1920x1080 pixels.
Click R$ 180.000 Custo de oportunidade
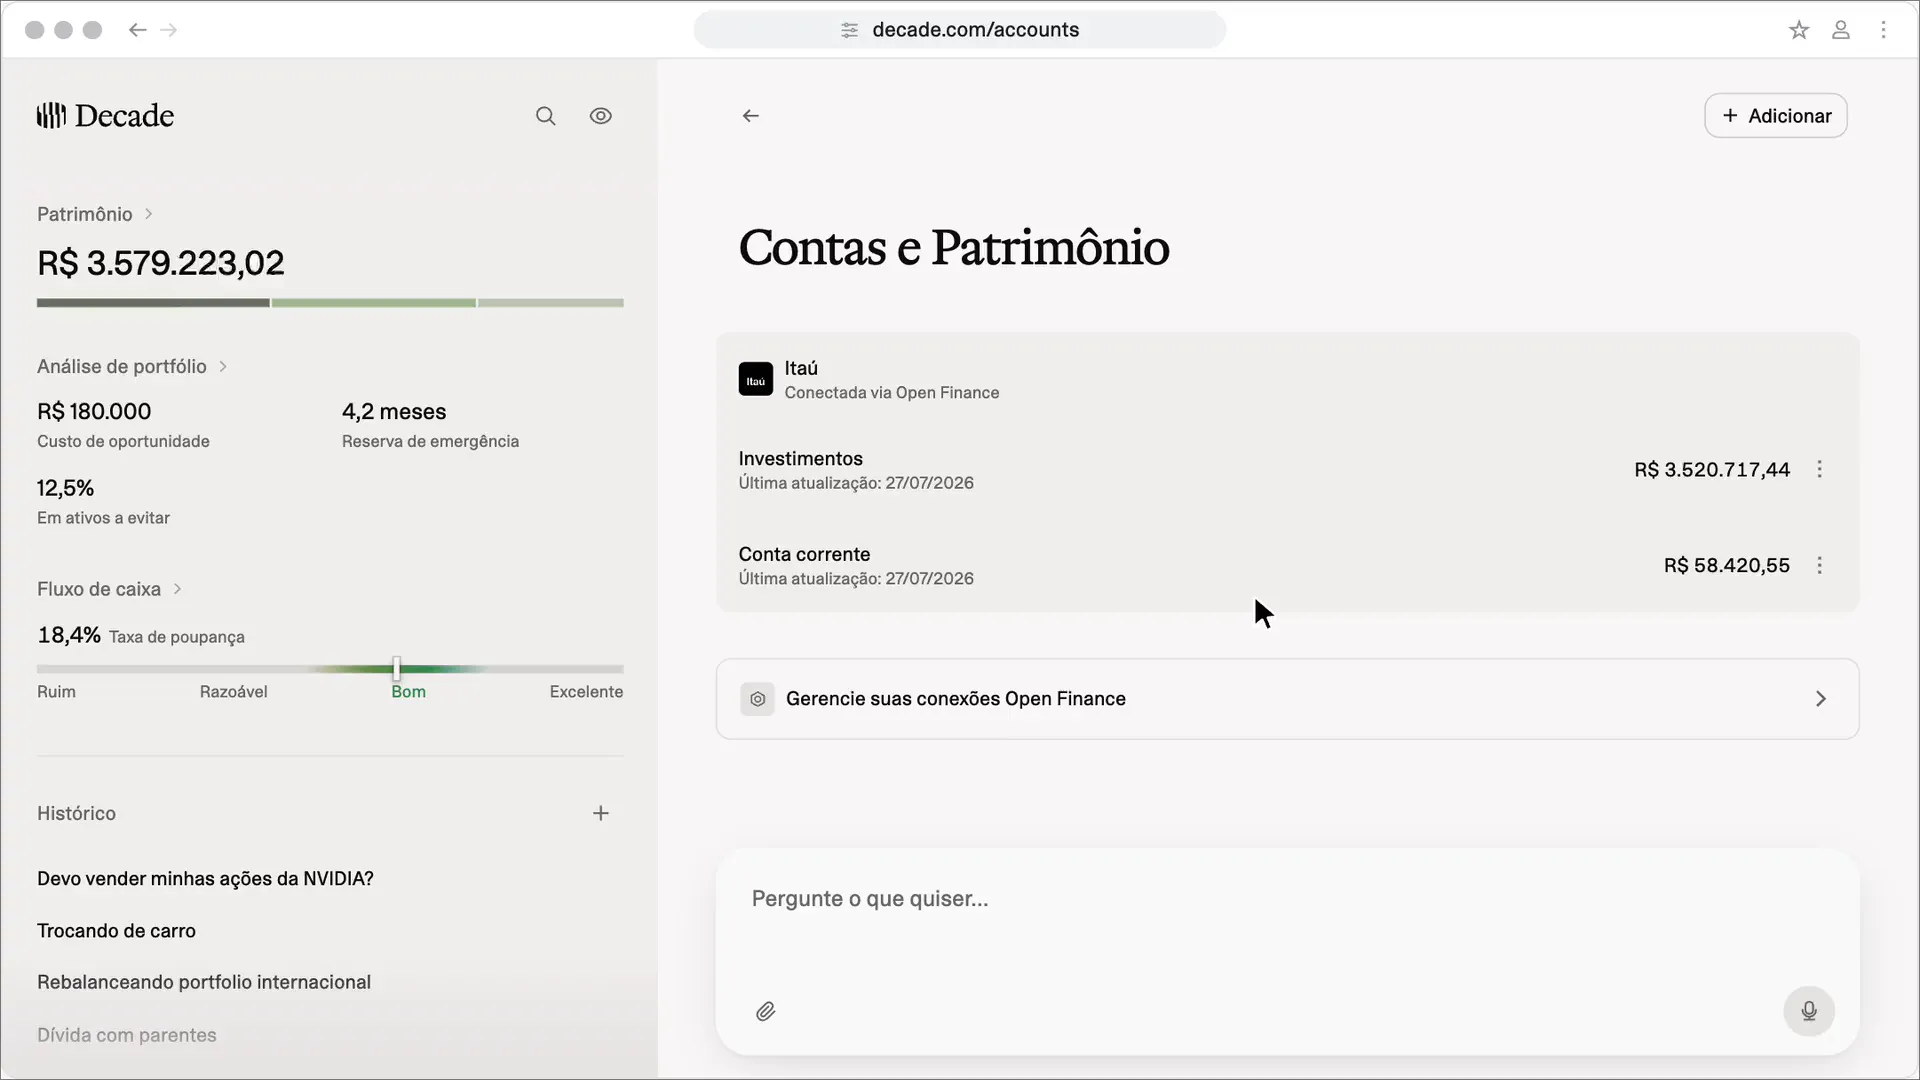pos(123,425)
